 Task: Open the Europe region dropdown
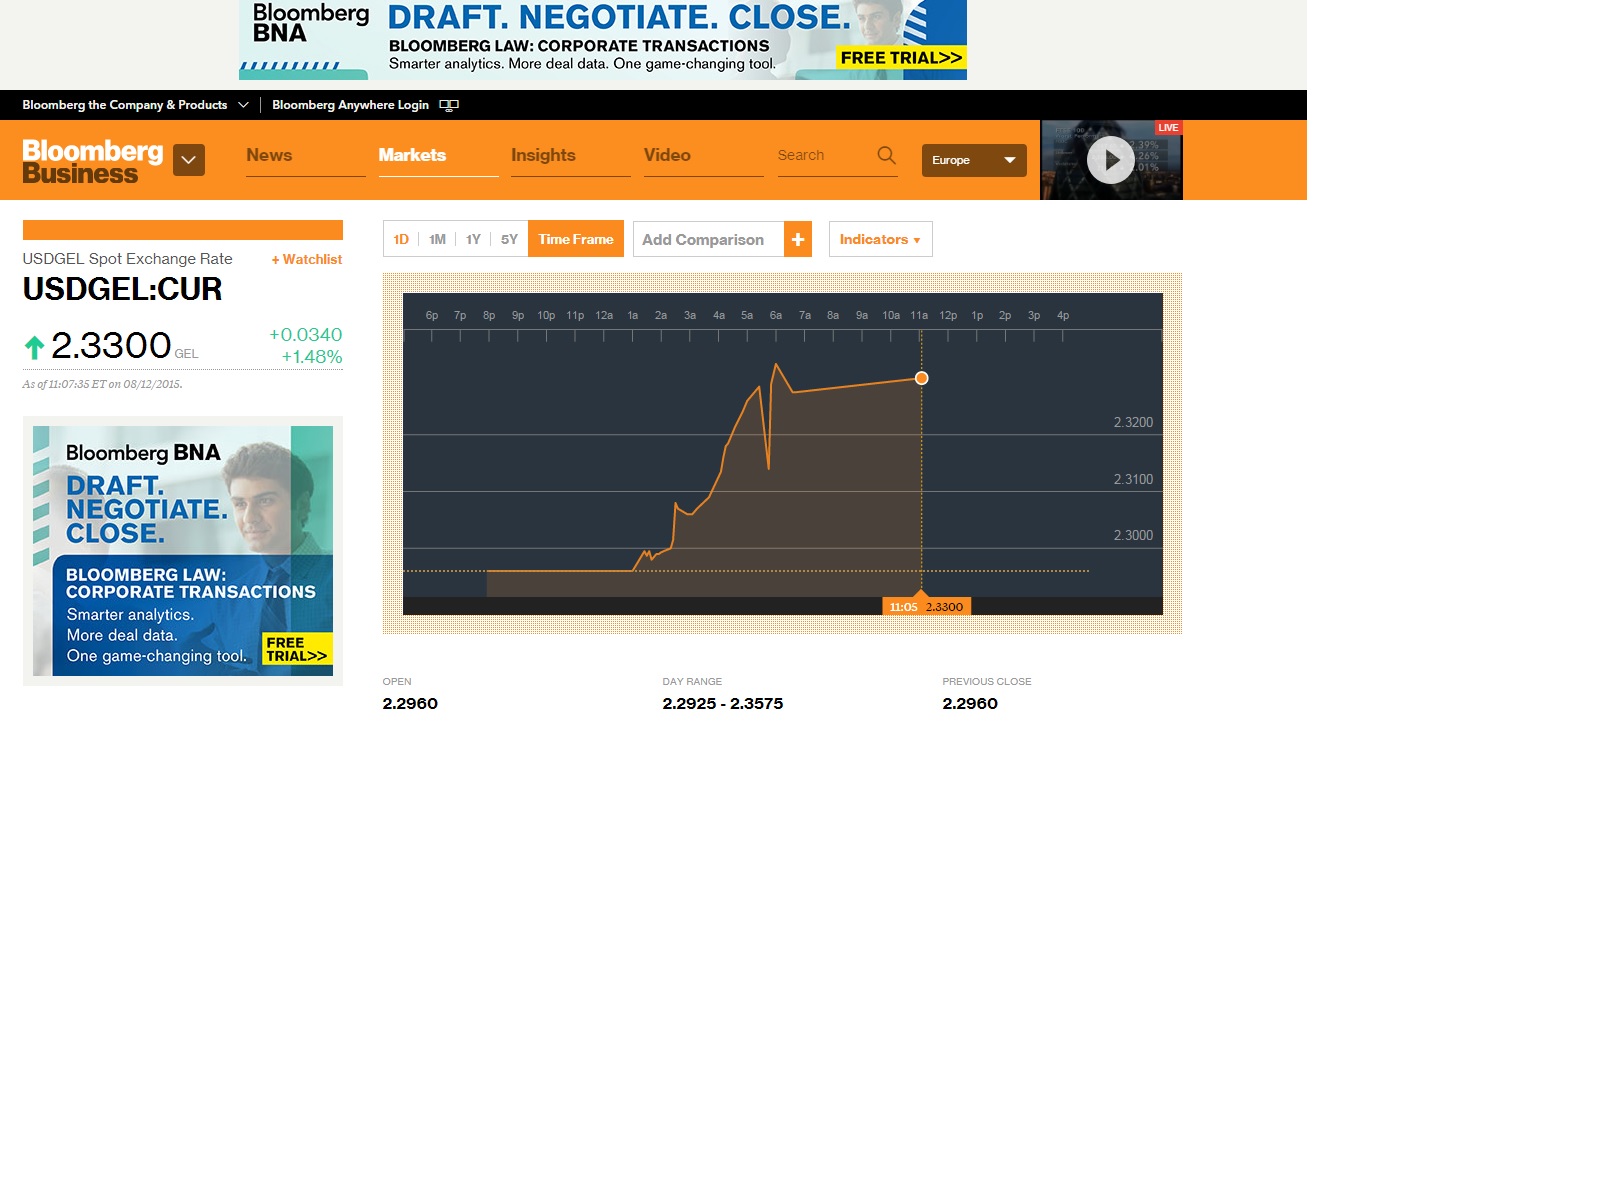(974, 160)
